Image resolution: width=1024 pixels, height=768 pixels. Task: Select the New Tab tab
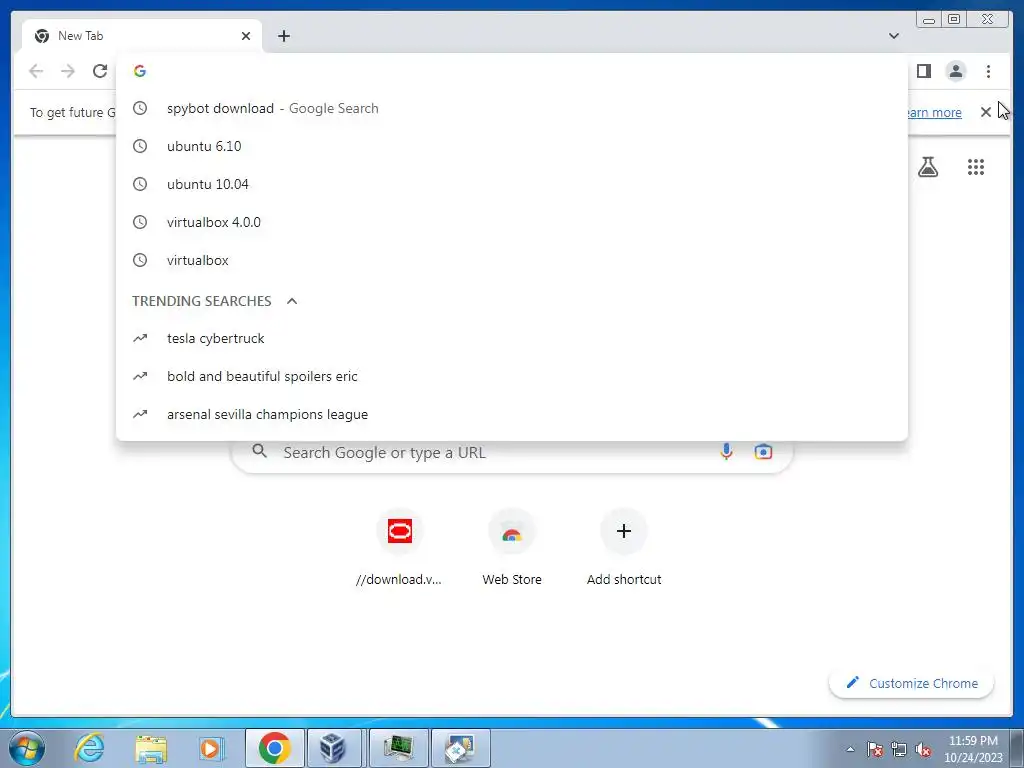click(x=142, y=36)
